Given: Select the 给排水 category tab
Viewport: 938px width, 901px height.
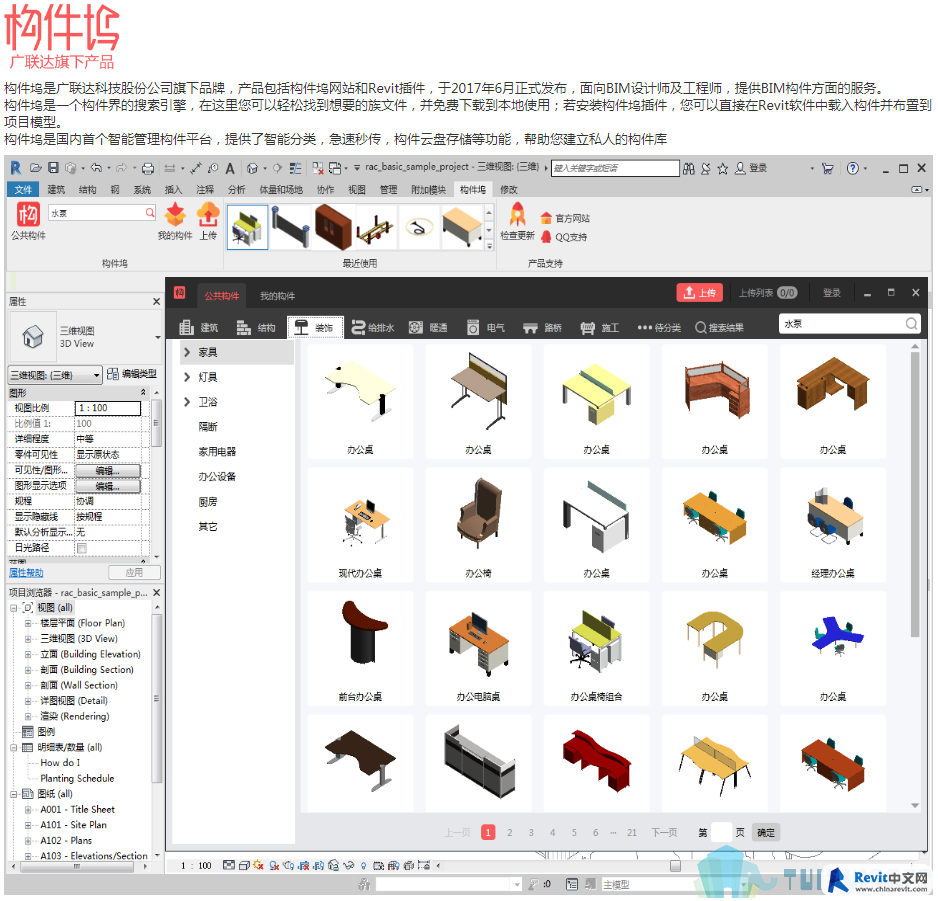Looking at the screenshot, I should pyautogui.click(x=373, y=328).
